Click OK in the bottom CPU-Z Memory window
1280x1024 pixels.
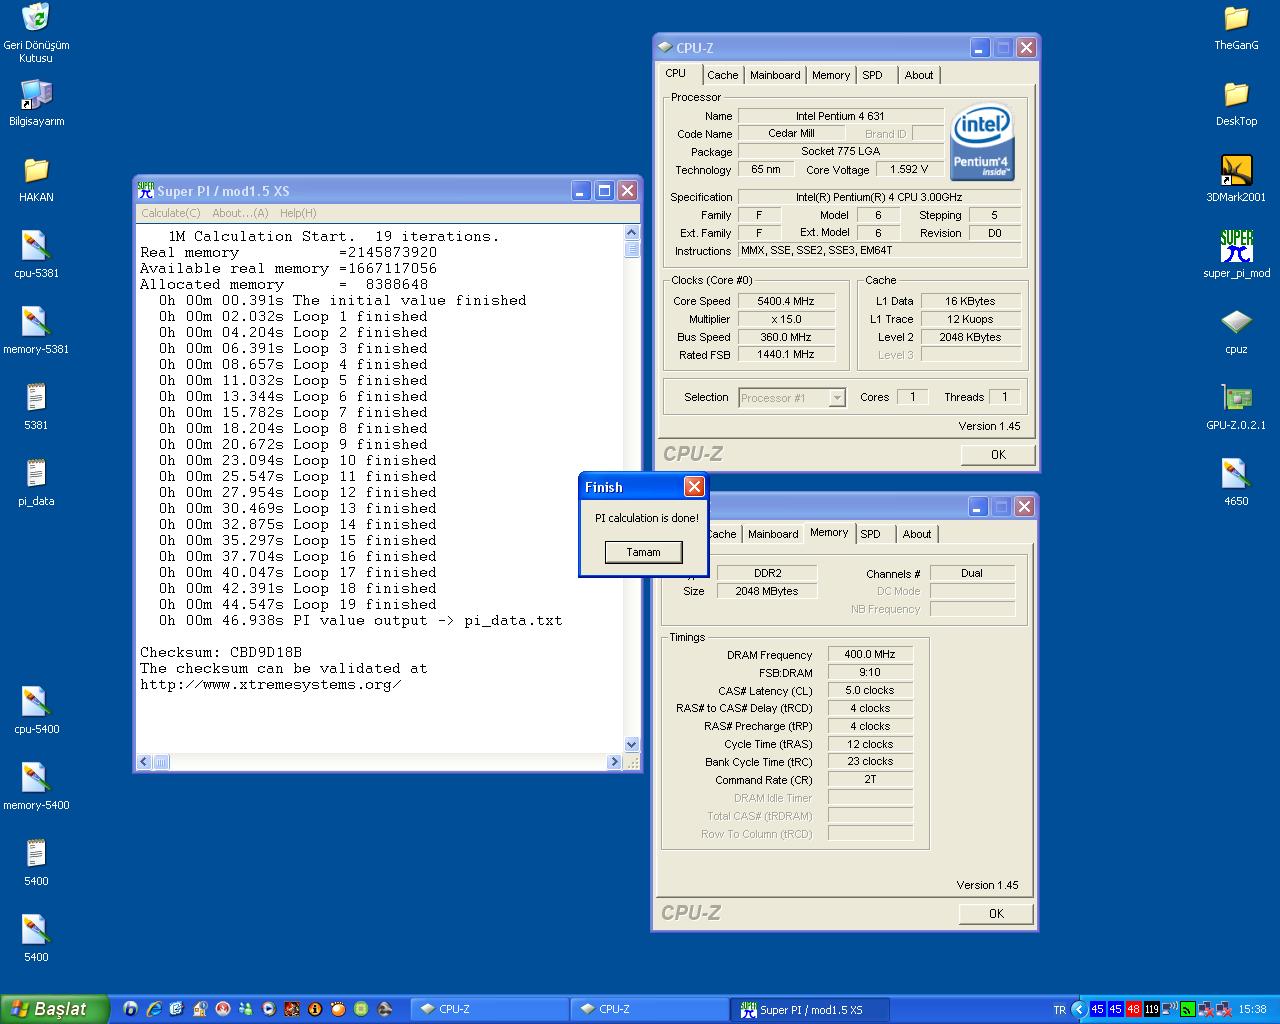tap(996, 913)
